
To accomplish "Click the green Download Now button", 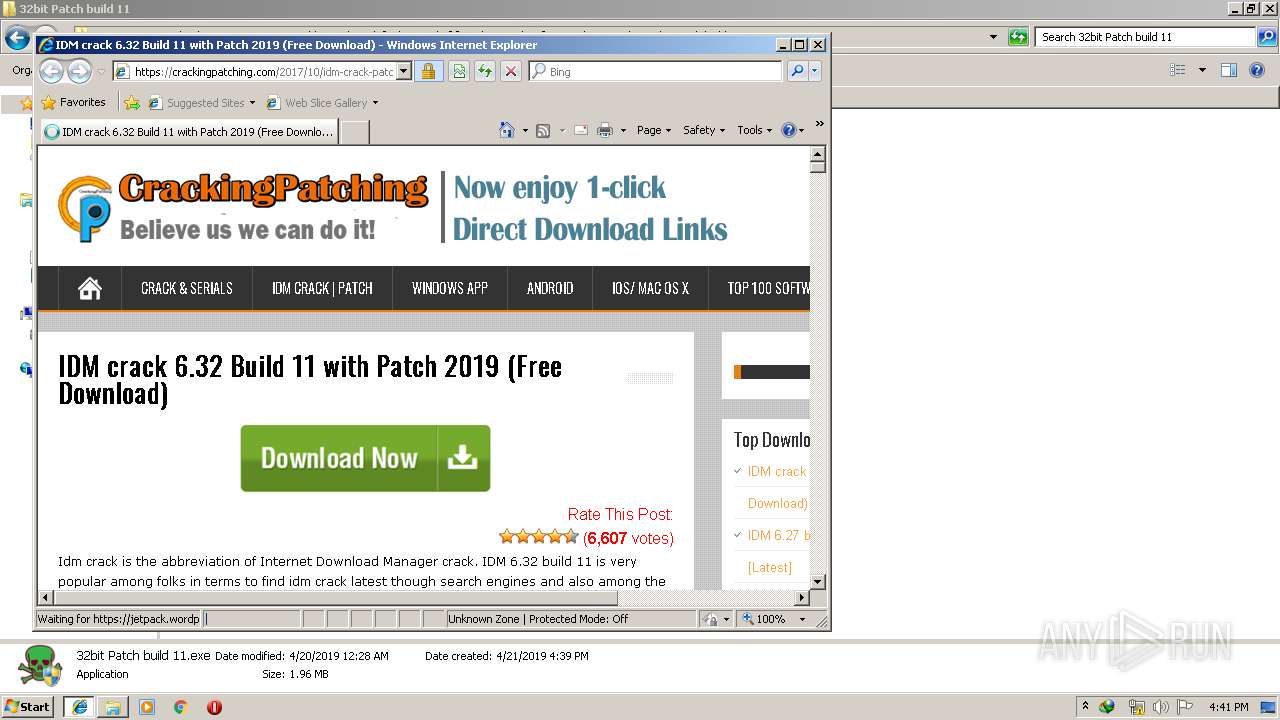I will pos(365,458).
